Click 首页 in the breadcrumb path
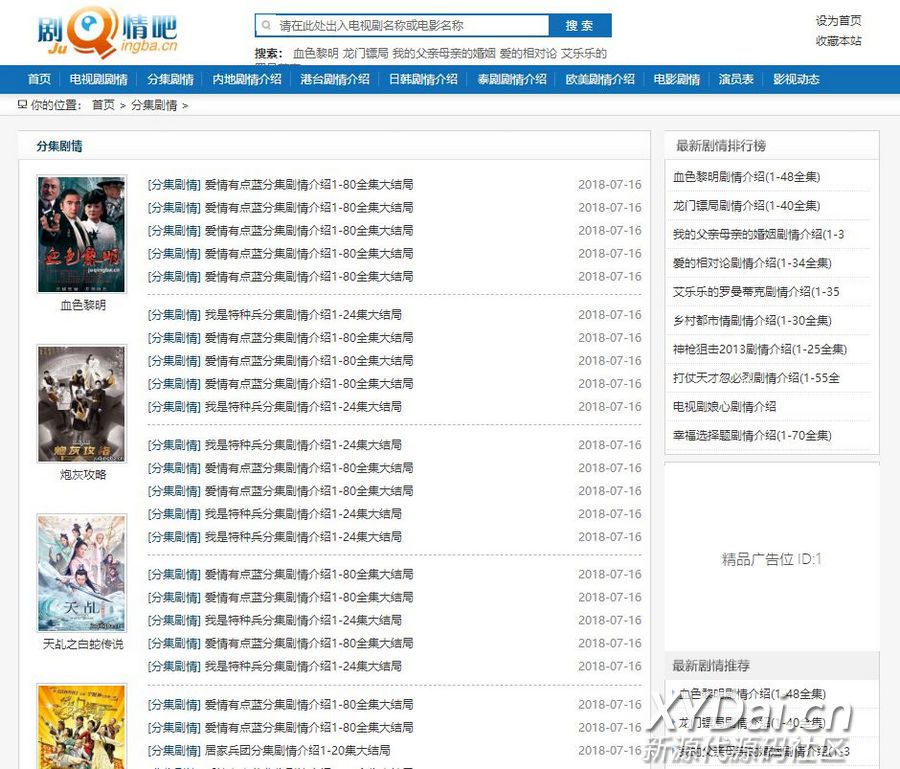The image size is (900, 769). (x=103, y=105)
